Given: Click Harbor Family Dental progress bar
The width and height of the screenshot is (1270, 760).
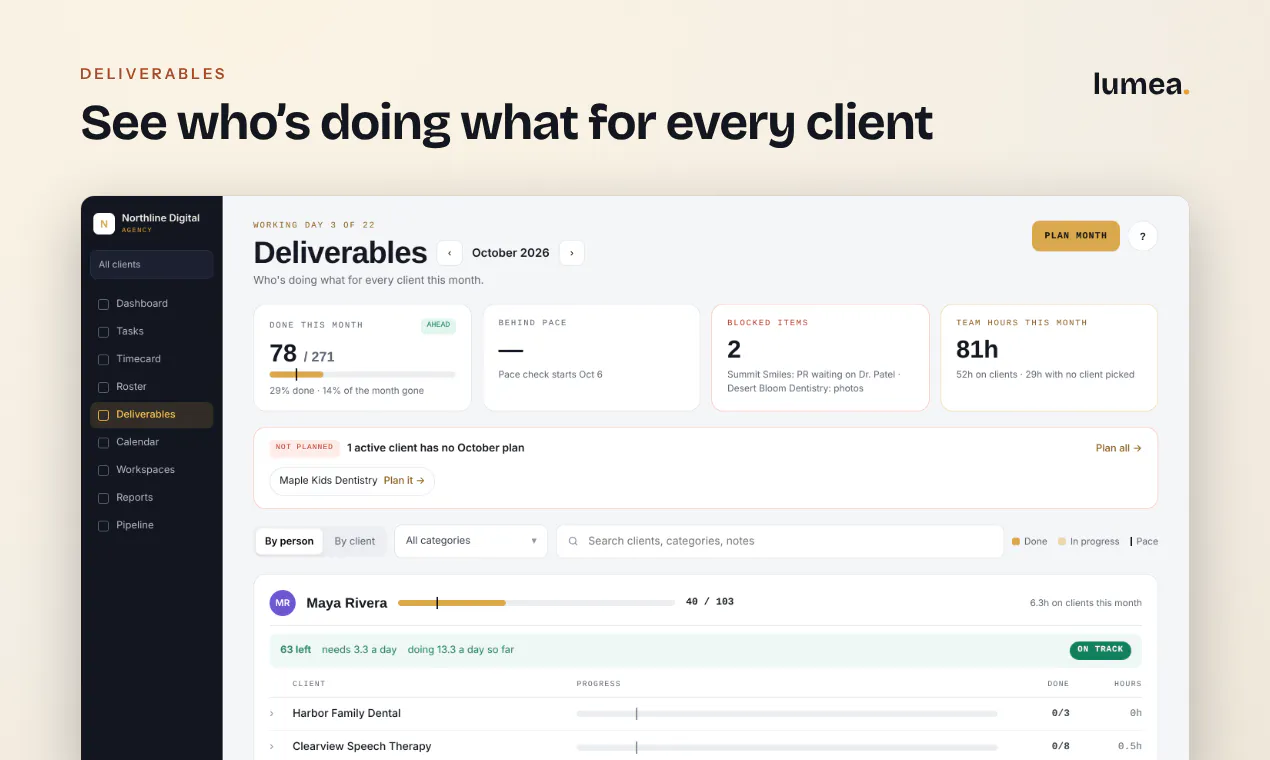Looking at the screenshot, I should 787,714.
